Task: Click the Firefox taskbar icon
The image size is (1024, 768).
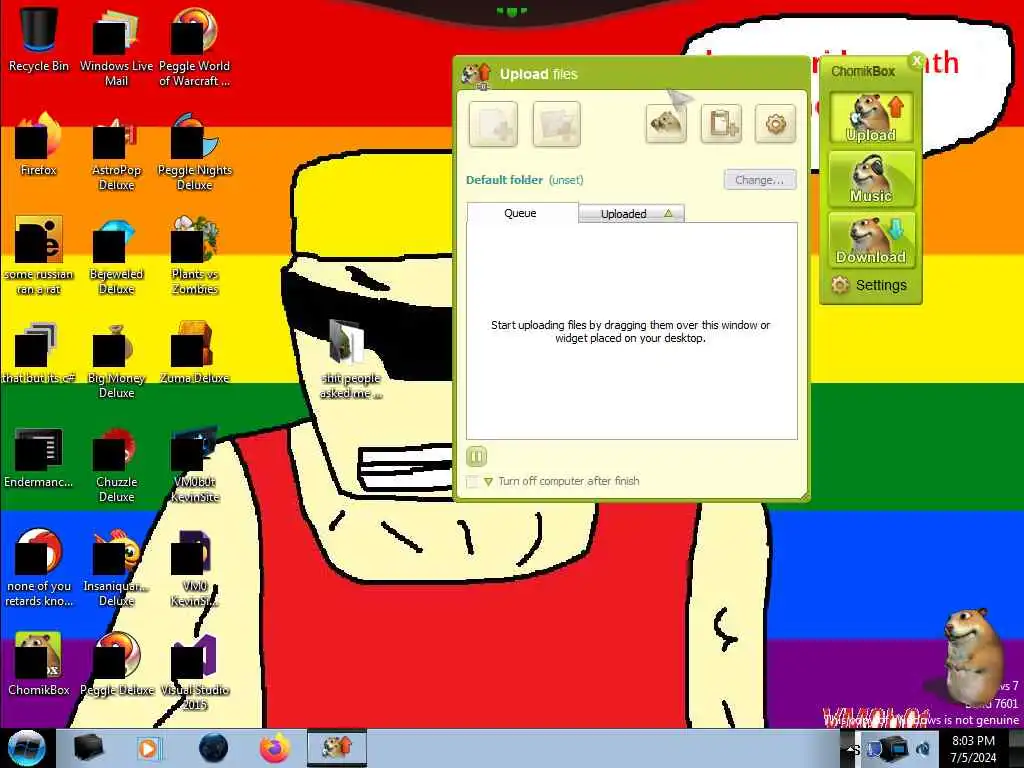Action: click(275, 748)
